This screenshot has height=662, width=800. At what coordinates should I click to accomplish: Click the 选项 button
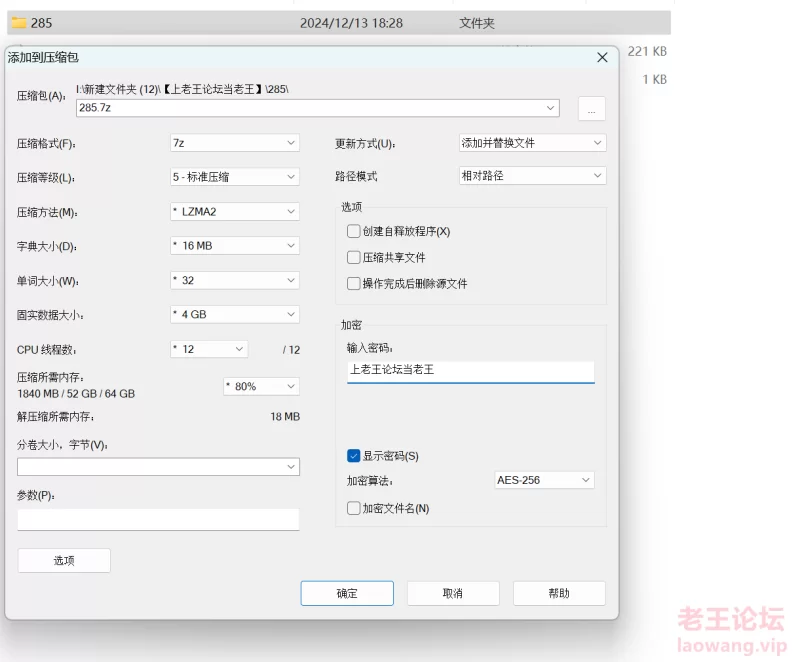pyautogui.click(x=64, y=561)
